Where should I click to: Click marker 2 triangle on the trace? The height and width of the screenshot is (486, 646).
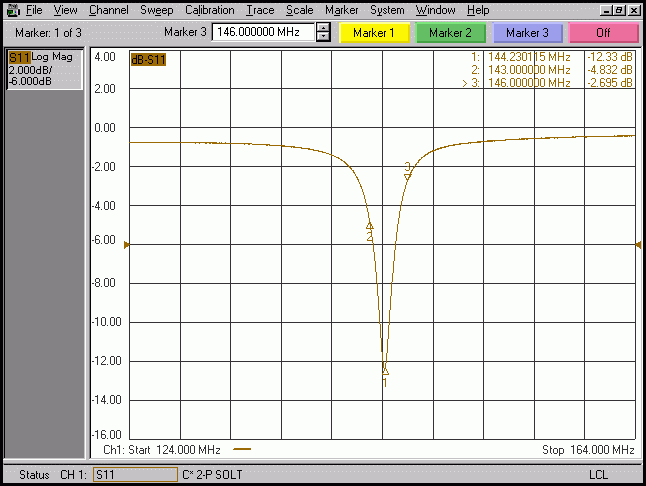coord(370,226)
